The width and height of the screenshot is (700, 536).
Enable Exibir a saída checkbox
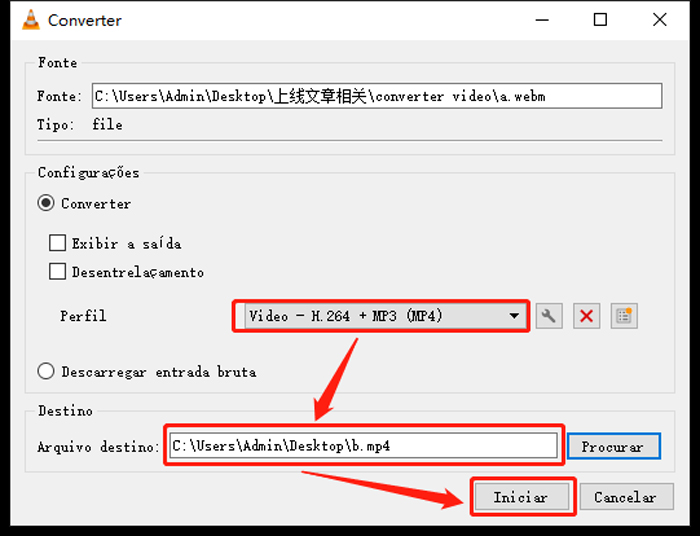(x=58, y=243)
